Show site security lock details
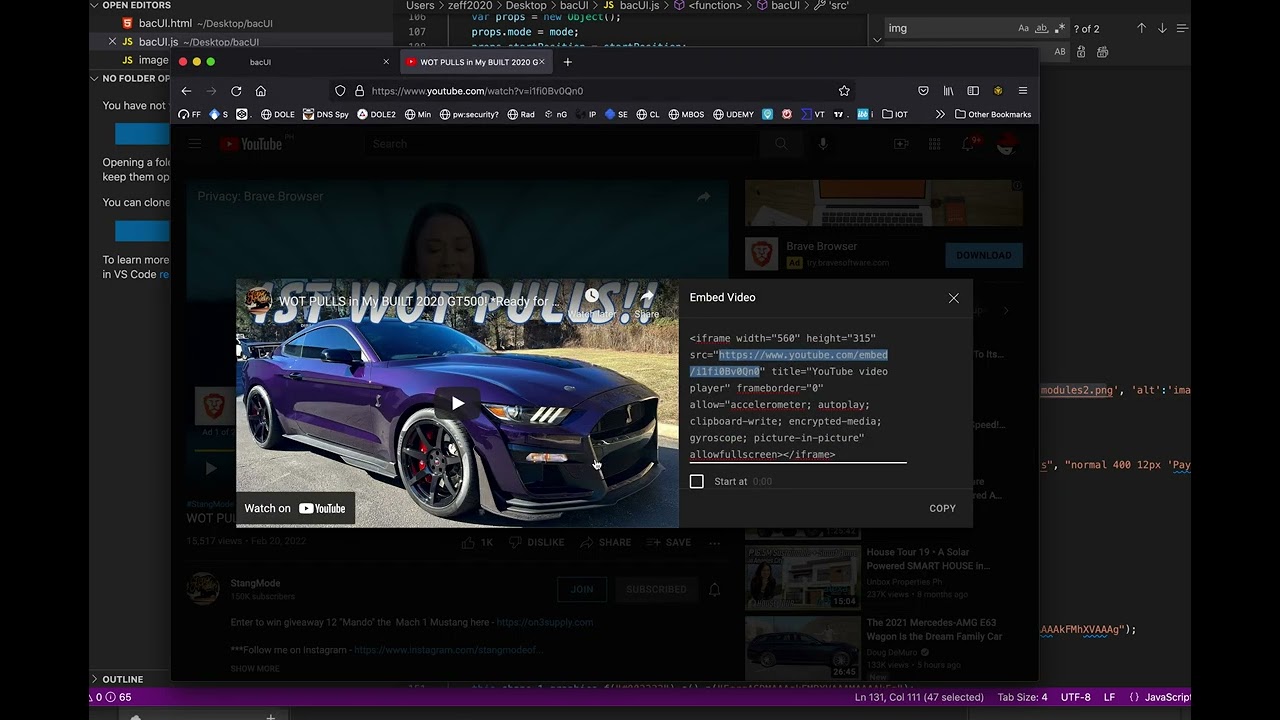Image resolution: width=1280 pixels, height=720 pixels. click(x=359, y=91)
